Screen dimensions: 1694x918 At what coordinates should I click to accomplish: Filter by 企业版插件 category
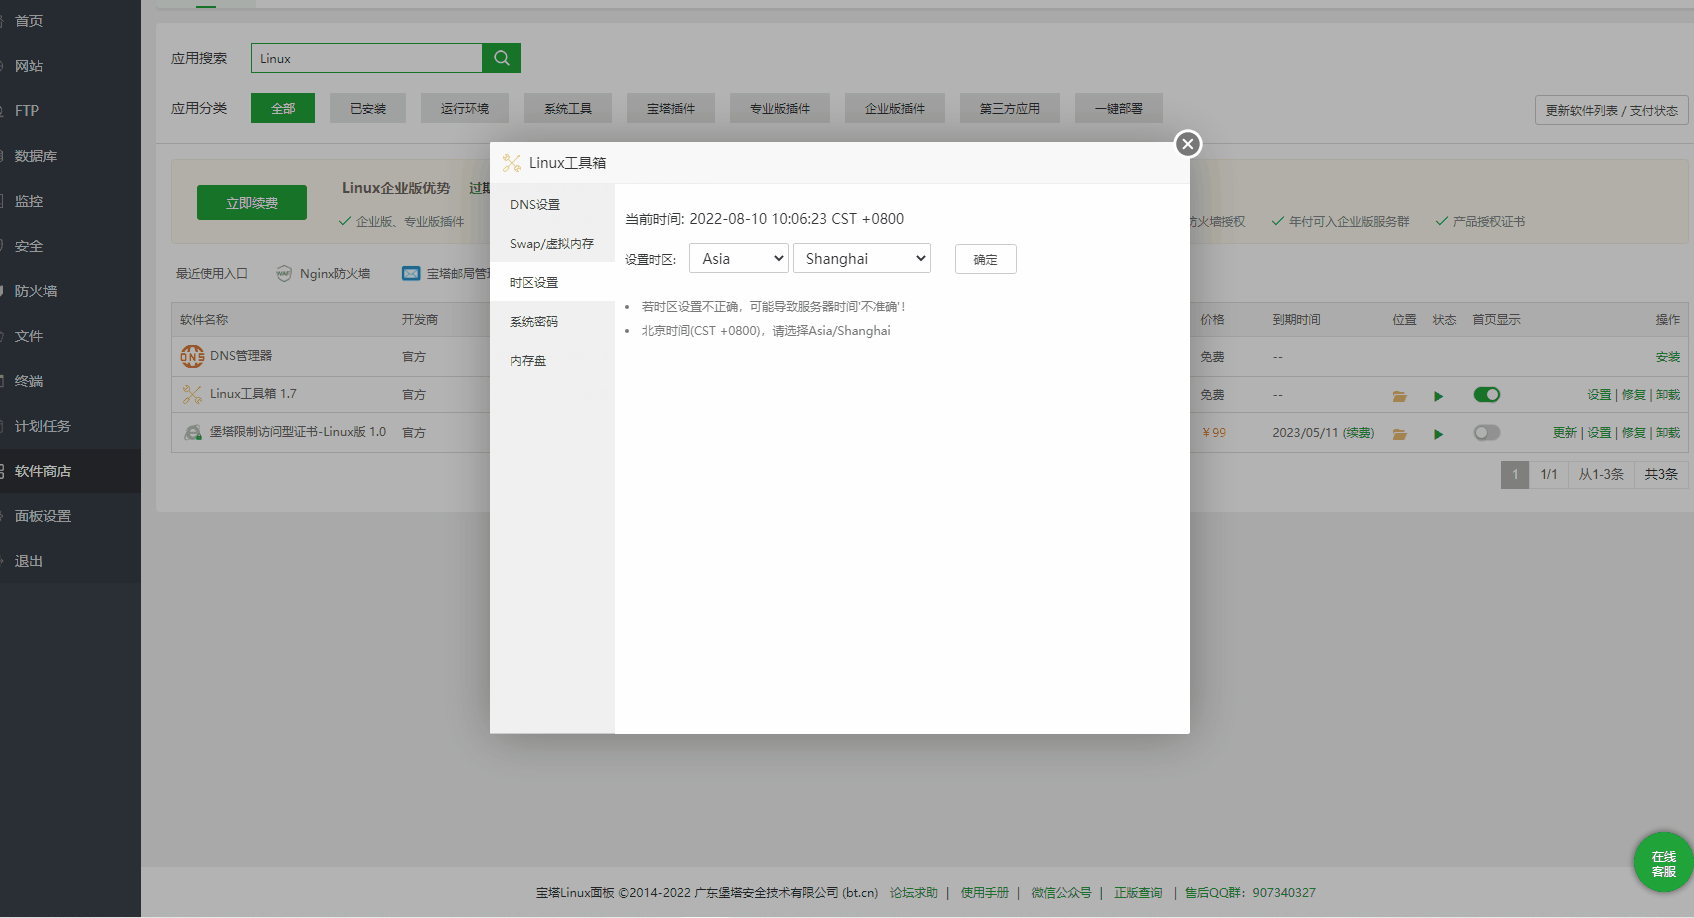tap(895, 108)
